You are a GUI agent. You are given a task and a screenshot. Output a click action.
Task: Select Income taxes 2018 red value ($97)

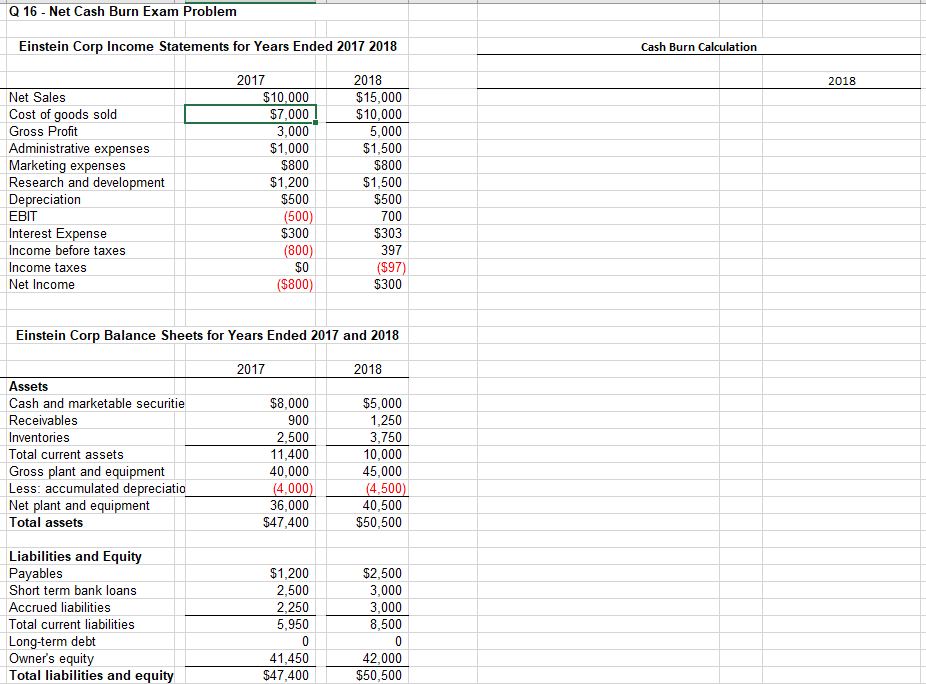391,268
